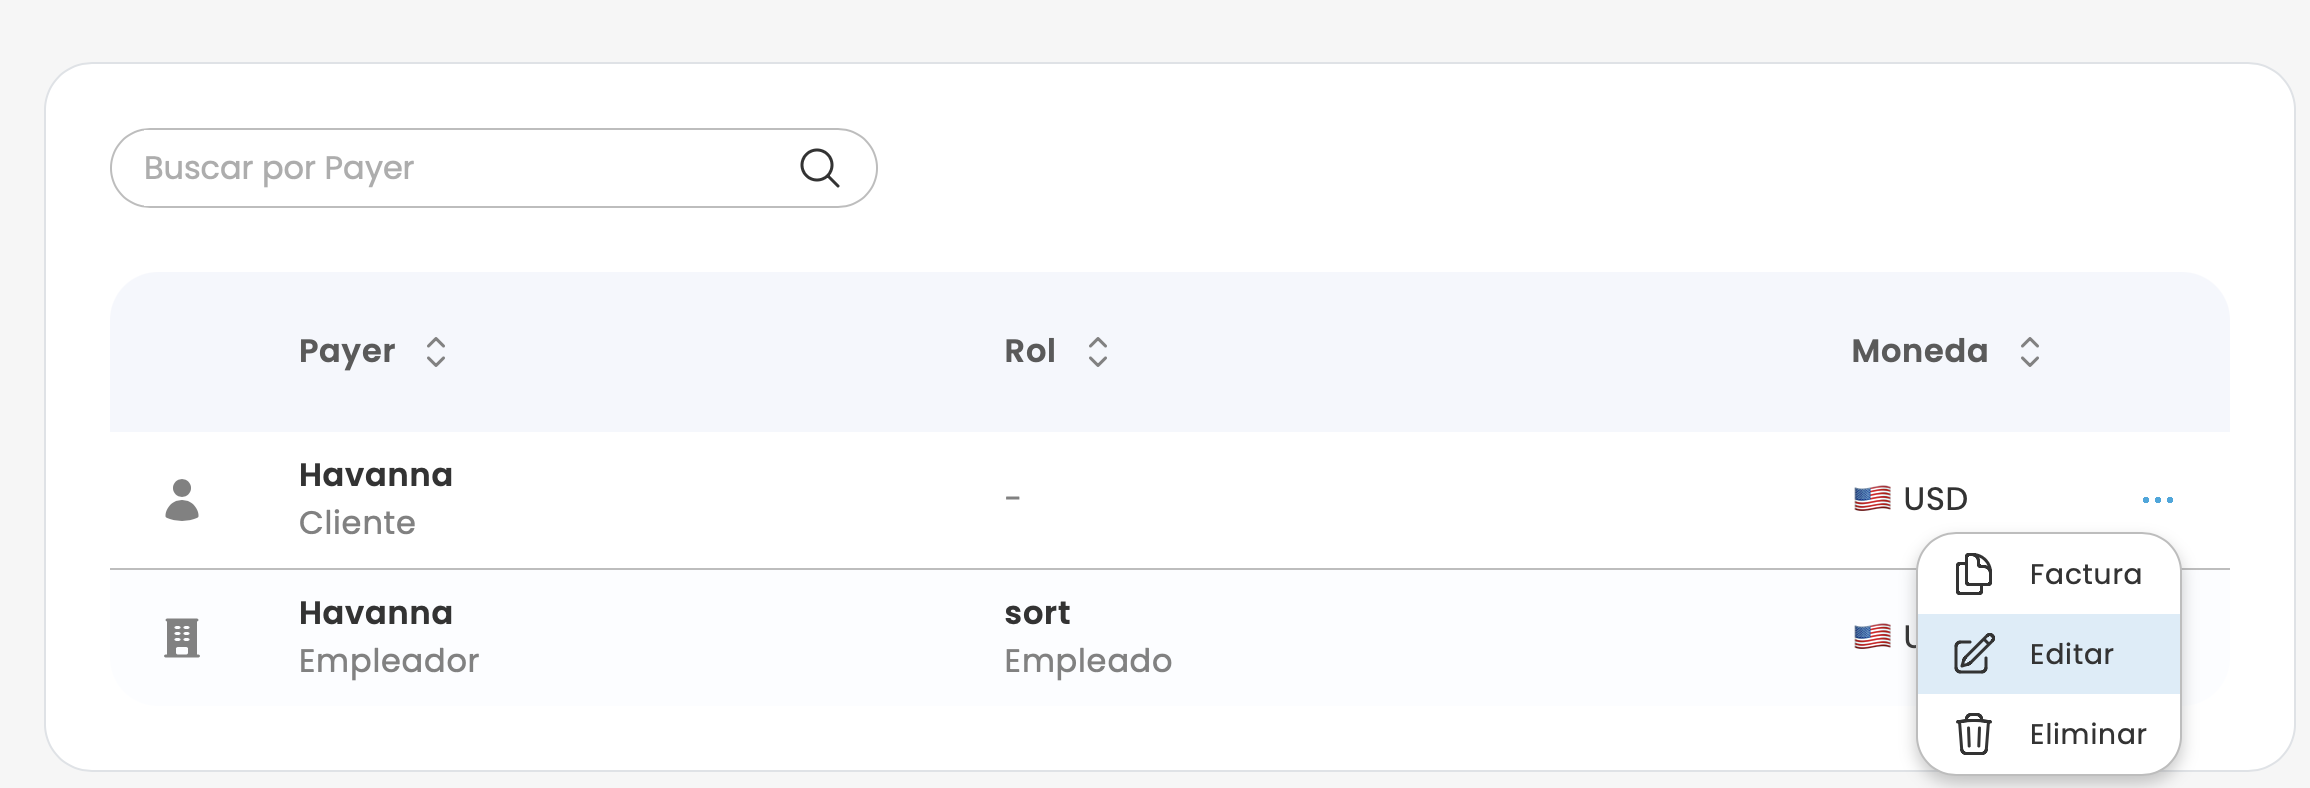Click the person icon beside Havanna Cliente
Screen dimensions: 2310x788
(182, 499)
